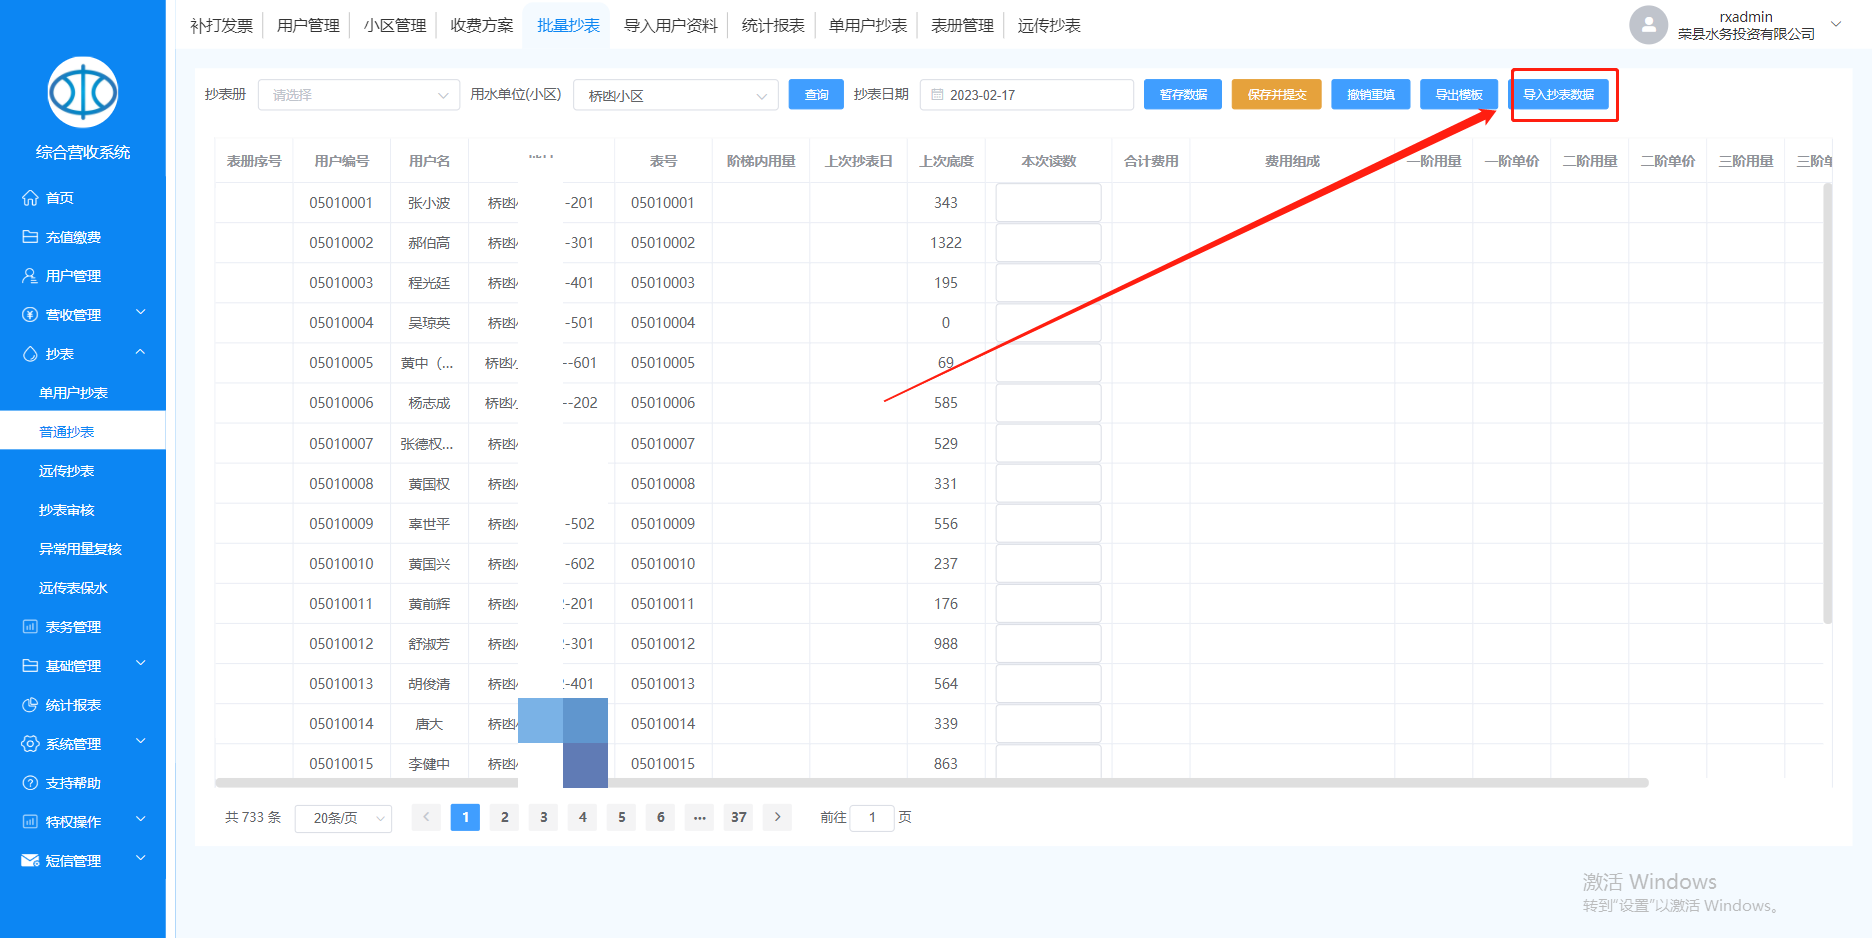The width and height of the screenshot is (1872, 938).
Task: Select 普通抄表 in the sidebar
Action: [83, 432]
